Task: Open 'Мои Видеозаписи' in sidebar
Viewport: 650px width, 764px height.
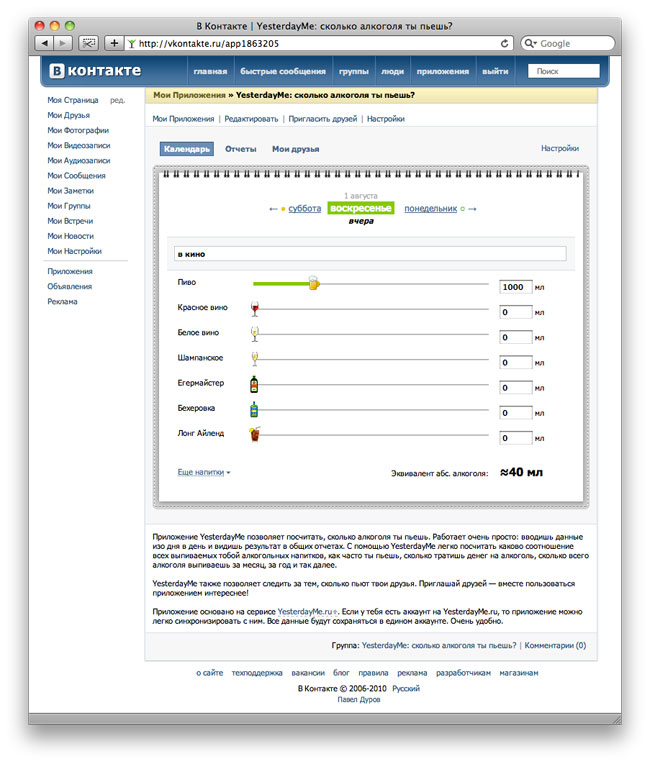Action: [79, 145]
